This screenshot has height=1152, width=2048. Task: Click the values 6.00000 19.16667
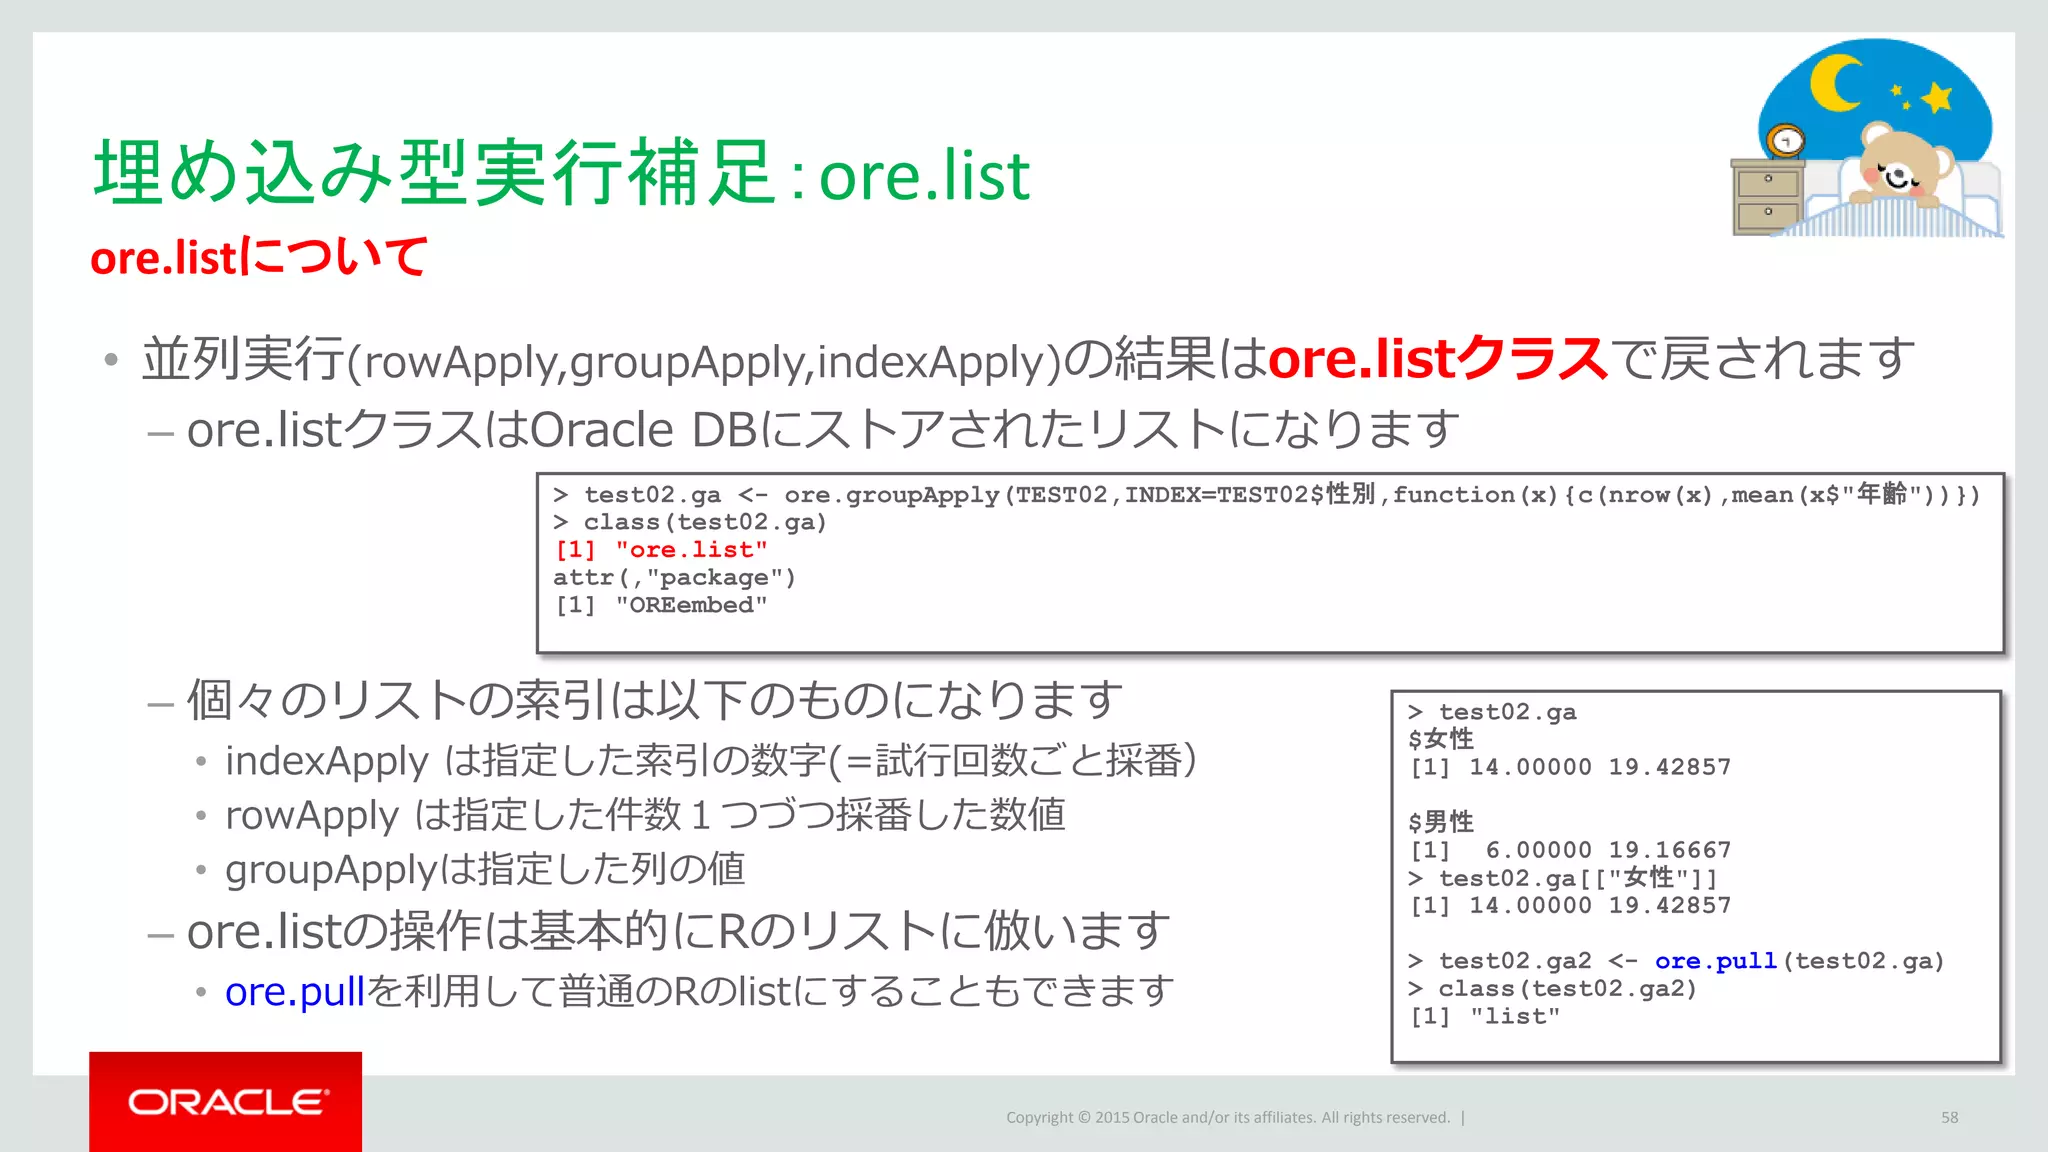(1608, 850)
